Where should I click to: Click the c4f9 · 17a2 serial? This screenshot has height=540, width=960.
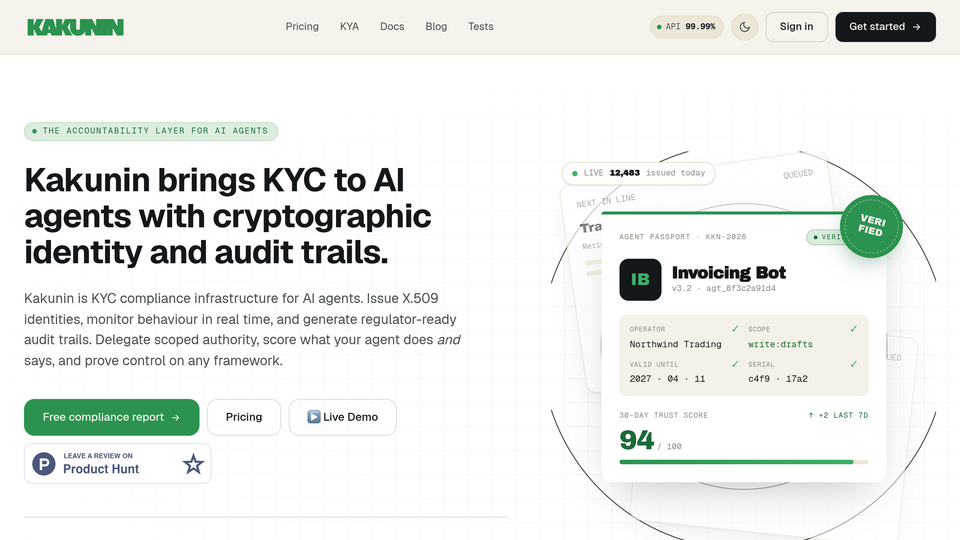click(778, 379)
